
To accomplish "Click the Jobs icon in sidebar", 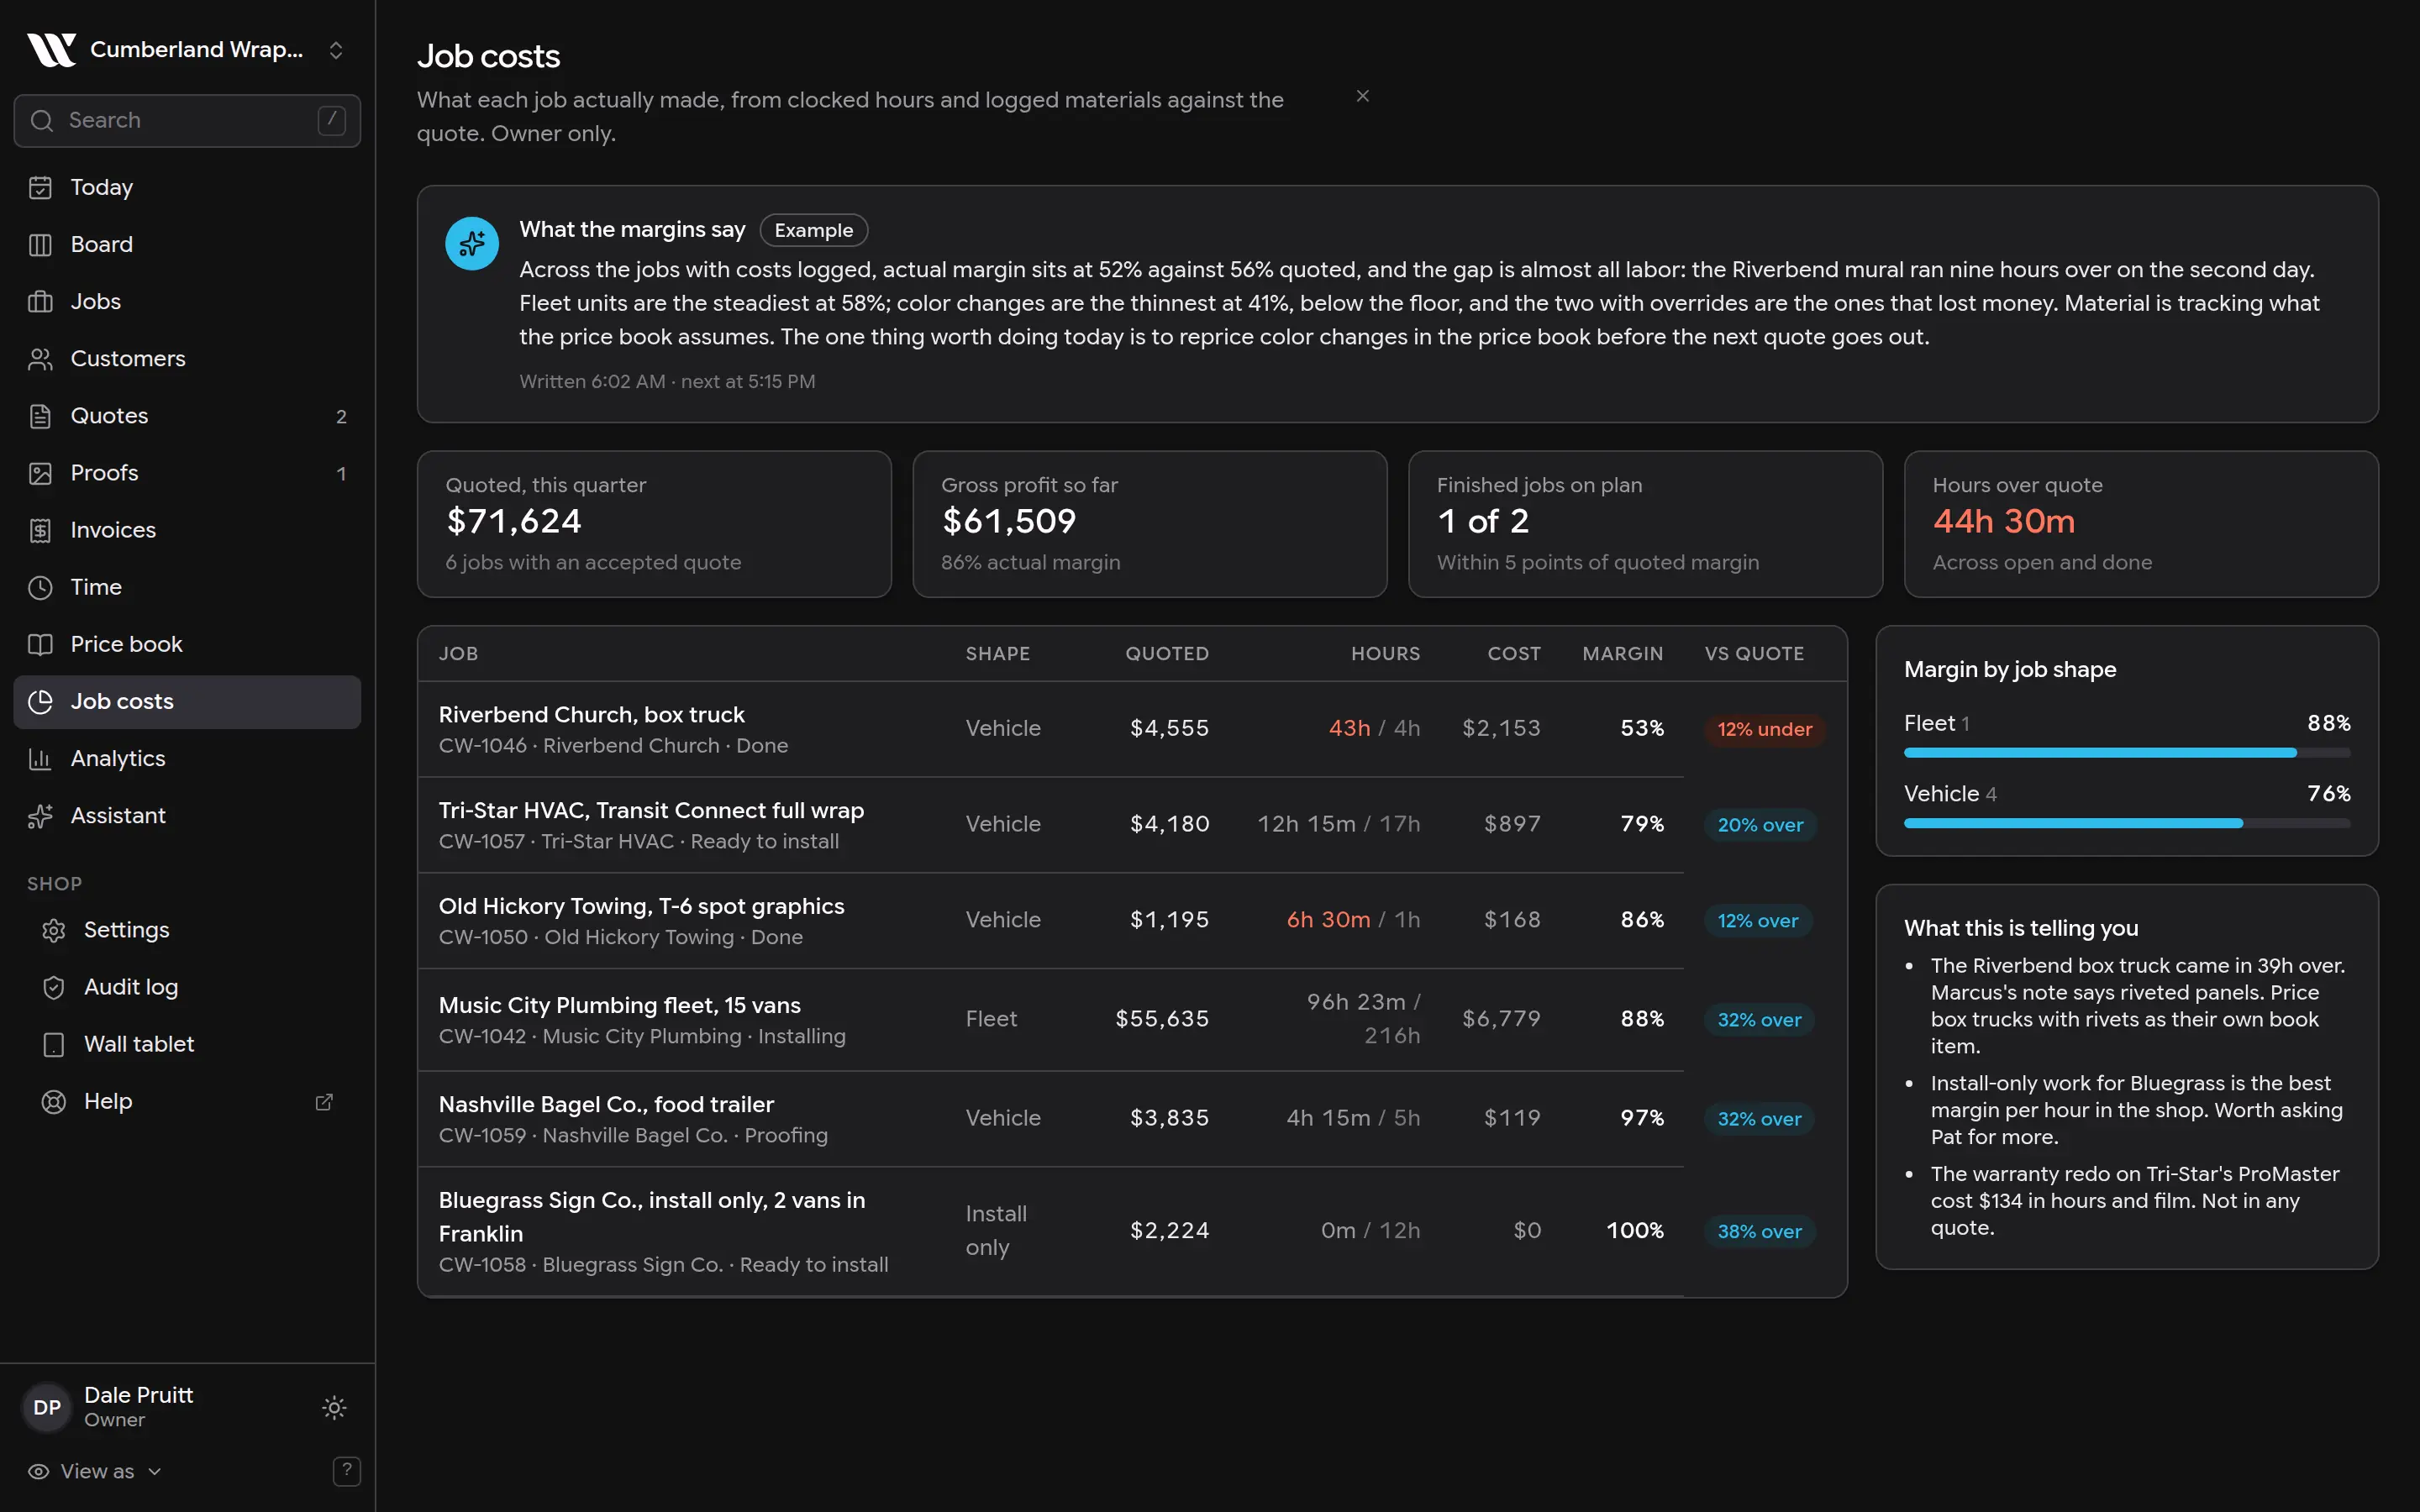I will (40, 301).
